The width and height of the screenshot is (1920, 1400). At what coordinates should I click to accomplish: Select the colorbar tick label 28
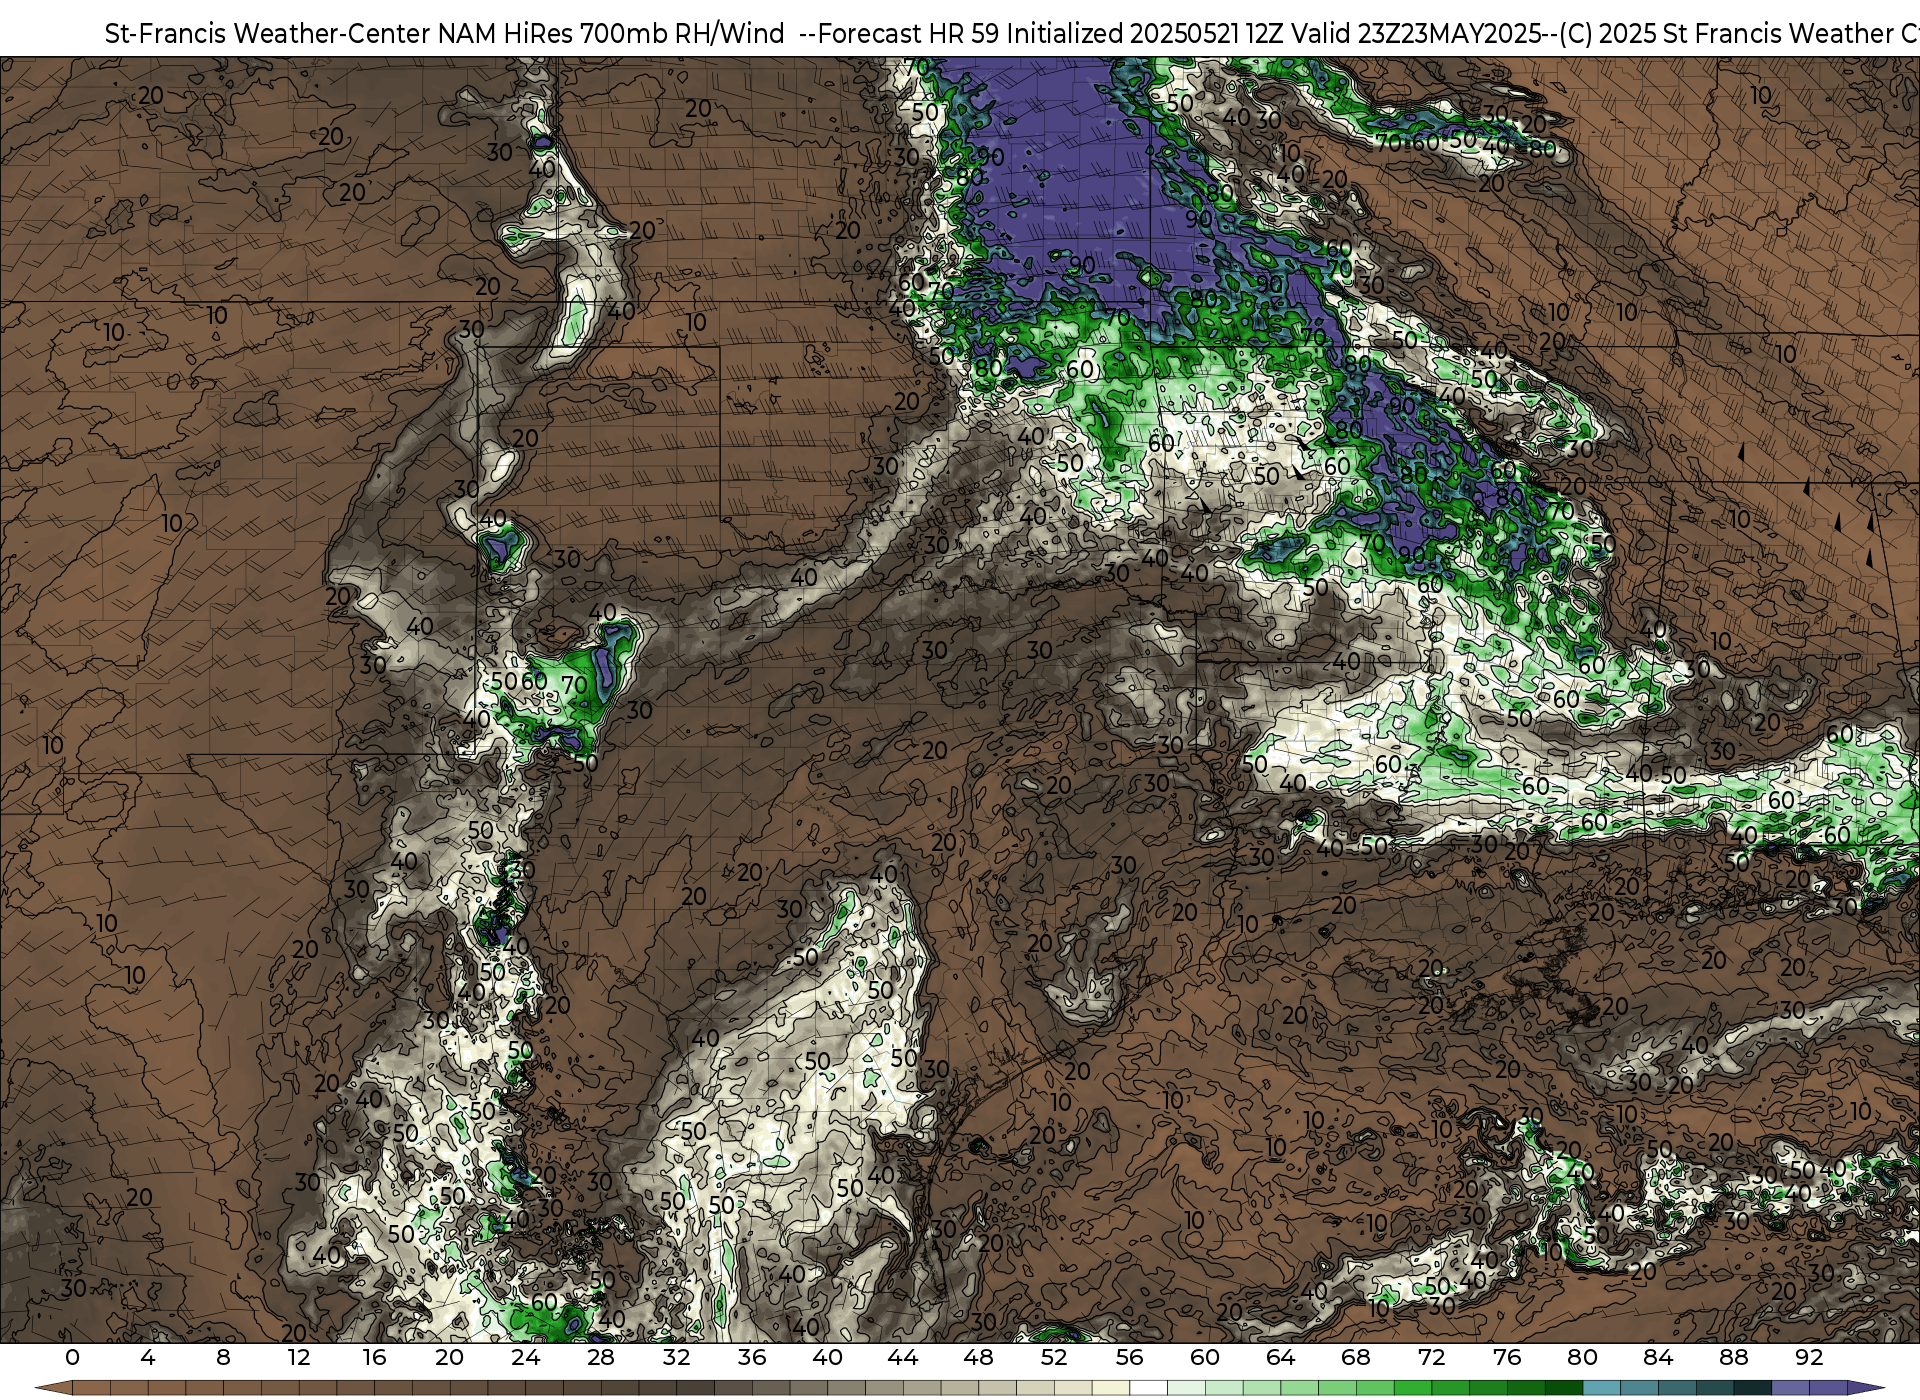[x=601, y=1358]
